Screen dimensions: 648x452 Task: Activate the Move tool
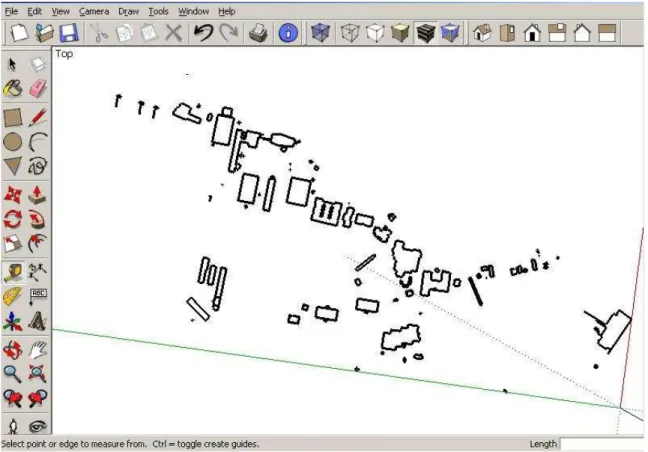click(x=12, y=195)
